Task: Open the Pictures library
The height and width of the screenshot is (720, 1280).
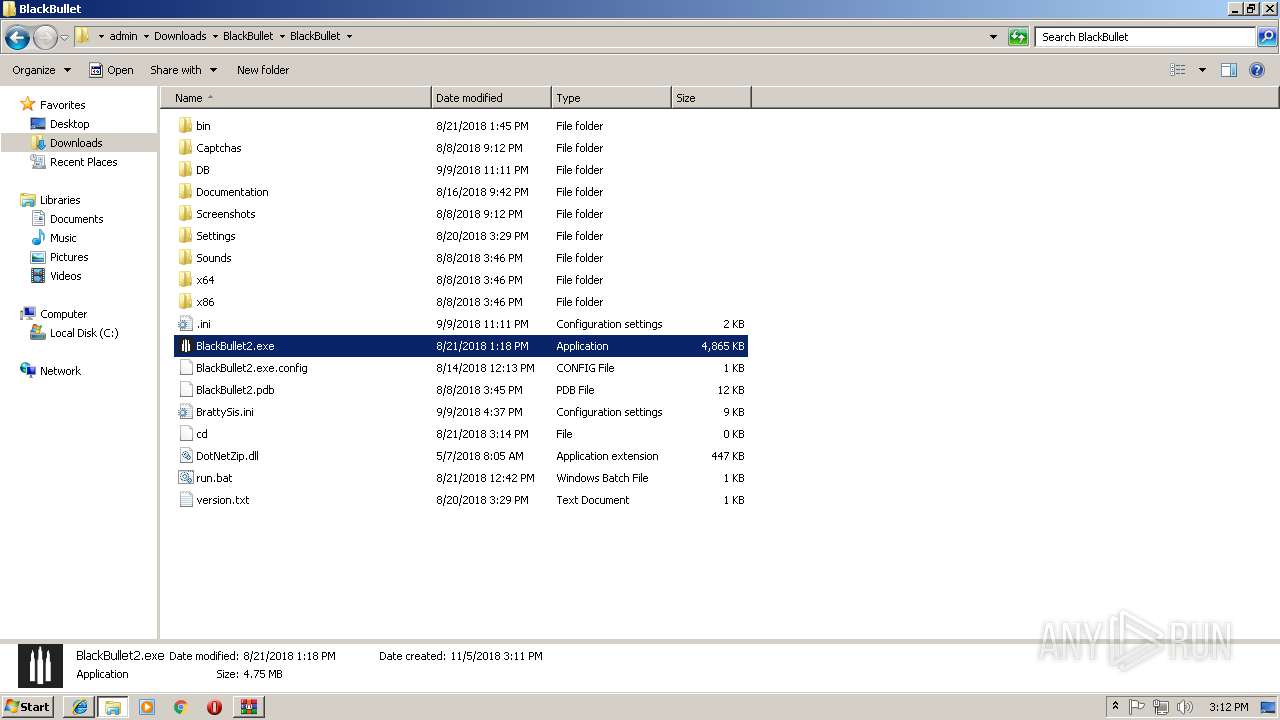Action: click(69, 257)
